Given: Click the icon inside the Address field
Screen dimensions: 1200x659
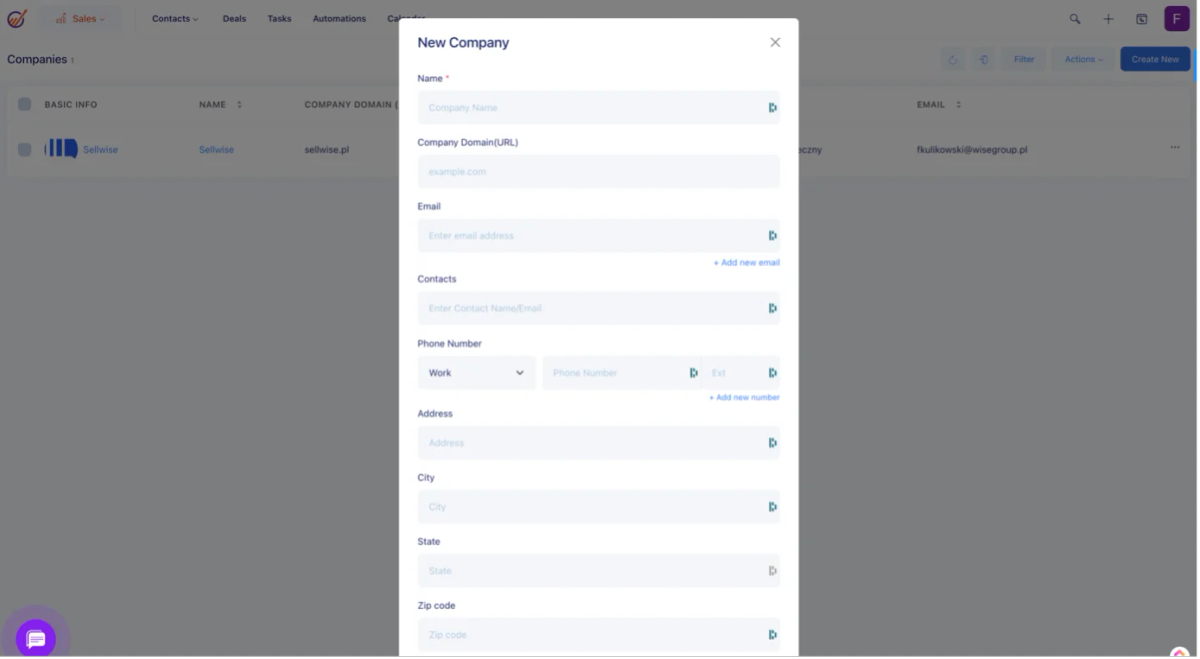Looking at the screenshot, I should [772, 443].
